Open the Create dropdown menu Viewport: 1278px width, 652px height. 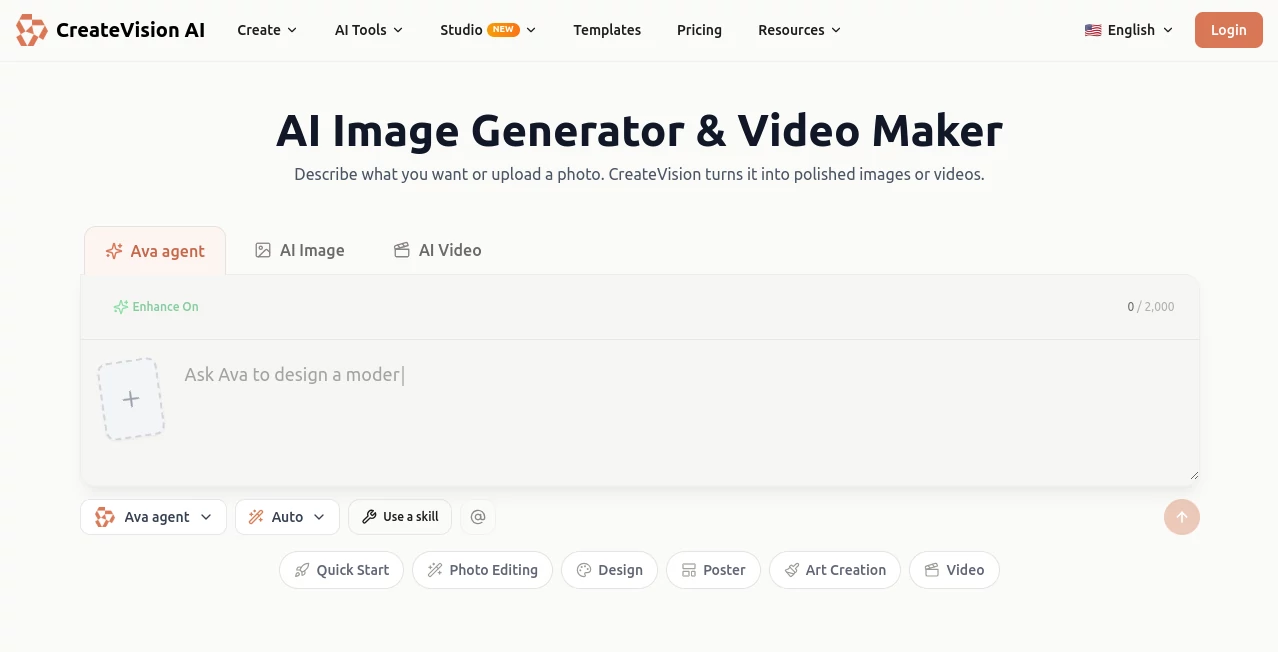[x=267, y=30]
